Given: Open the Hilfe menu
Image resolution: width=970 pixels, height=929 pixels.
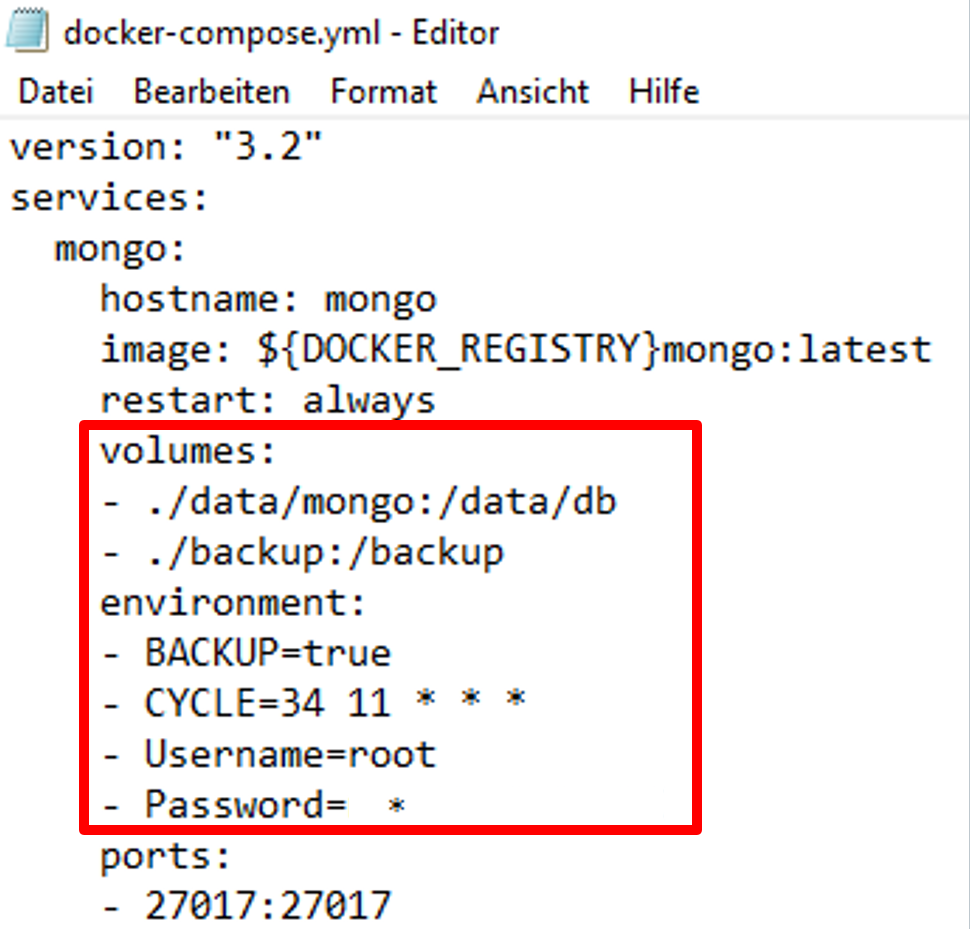Looking at the screenshot, I should 664,92.
